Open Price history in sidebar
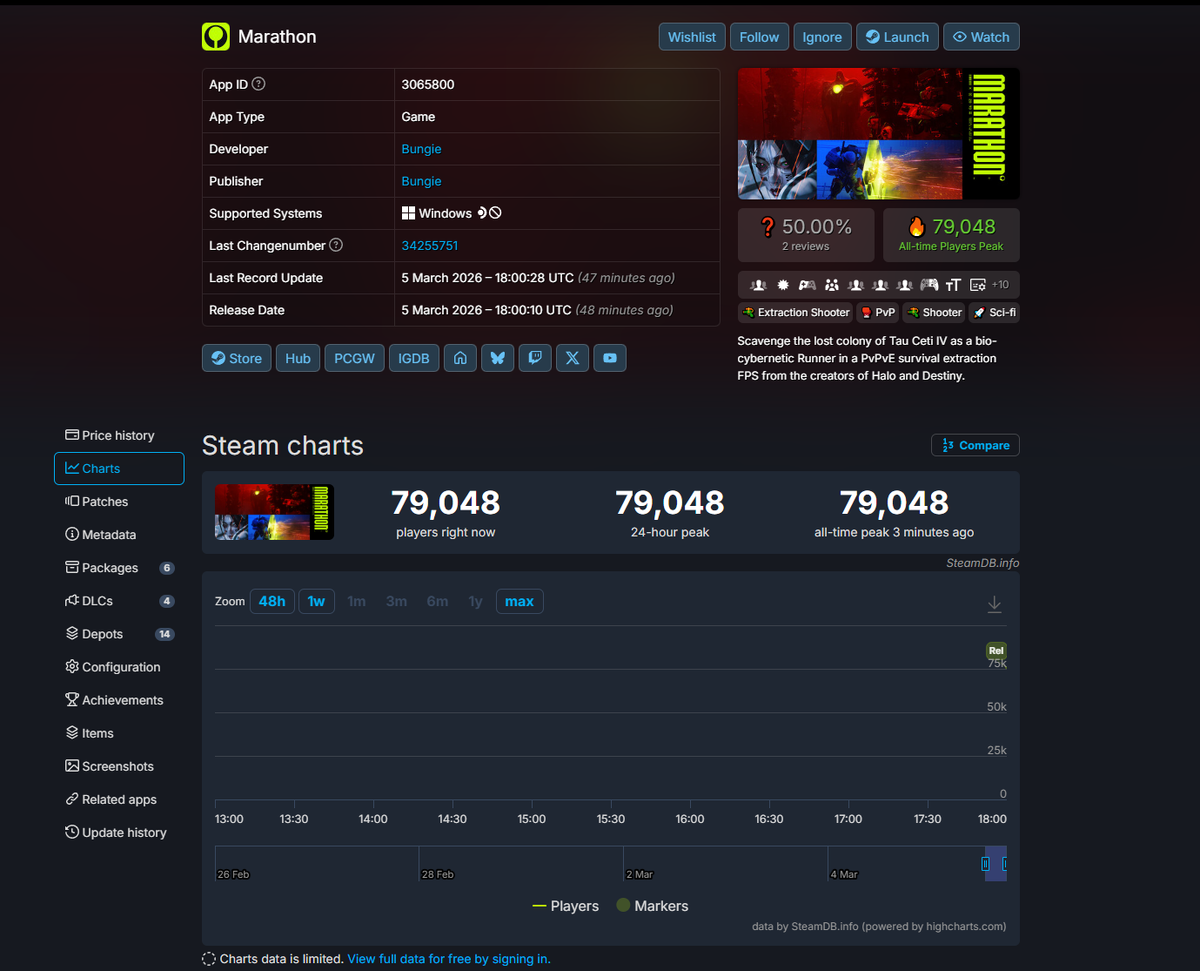 tap(119, 435)
